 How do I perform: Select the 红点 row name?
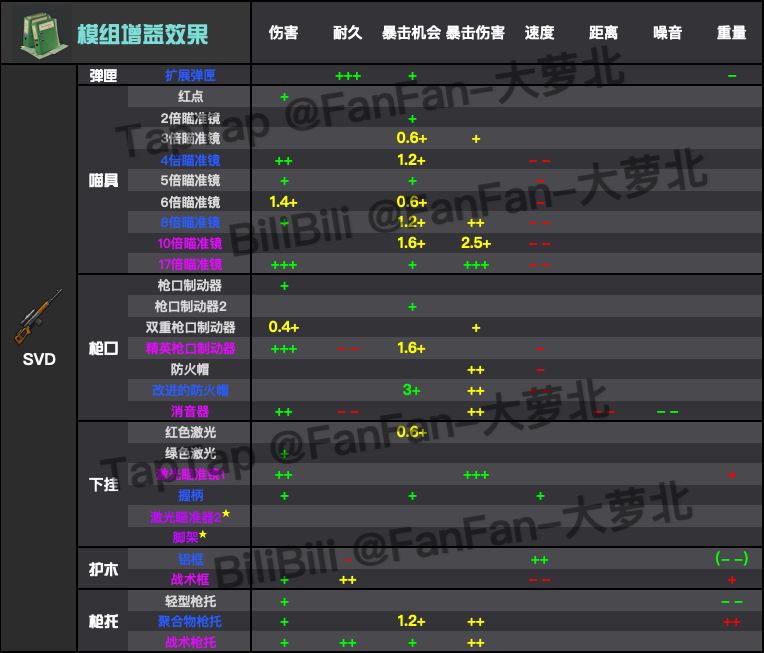pyautogui.click(x=190, y=96)
